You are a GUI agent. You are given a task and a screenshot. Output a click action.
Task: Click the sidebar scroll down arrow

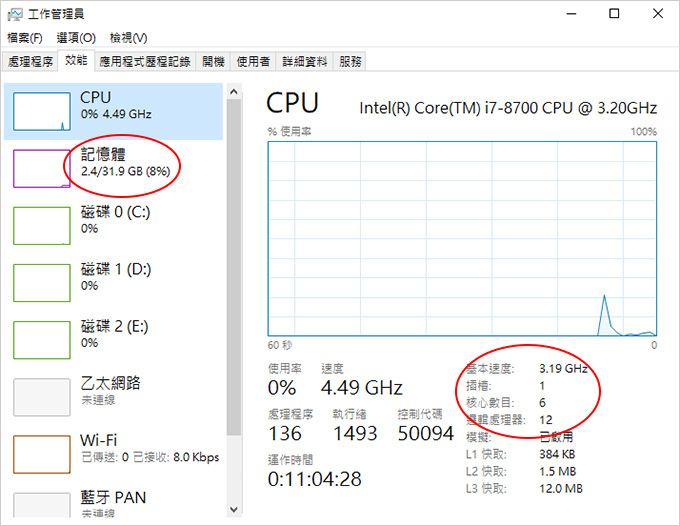pyautogui.click(x=234, y=509)
